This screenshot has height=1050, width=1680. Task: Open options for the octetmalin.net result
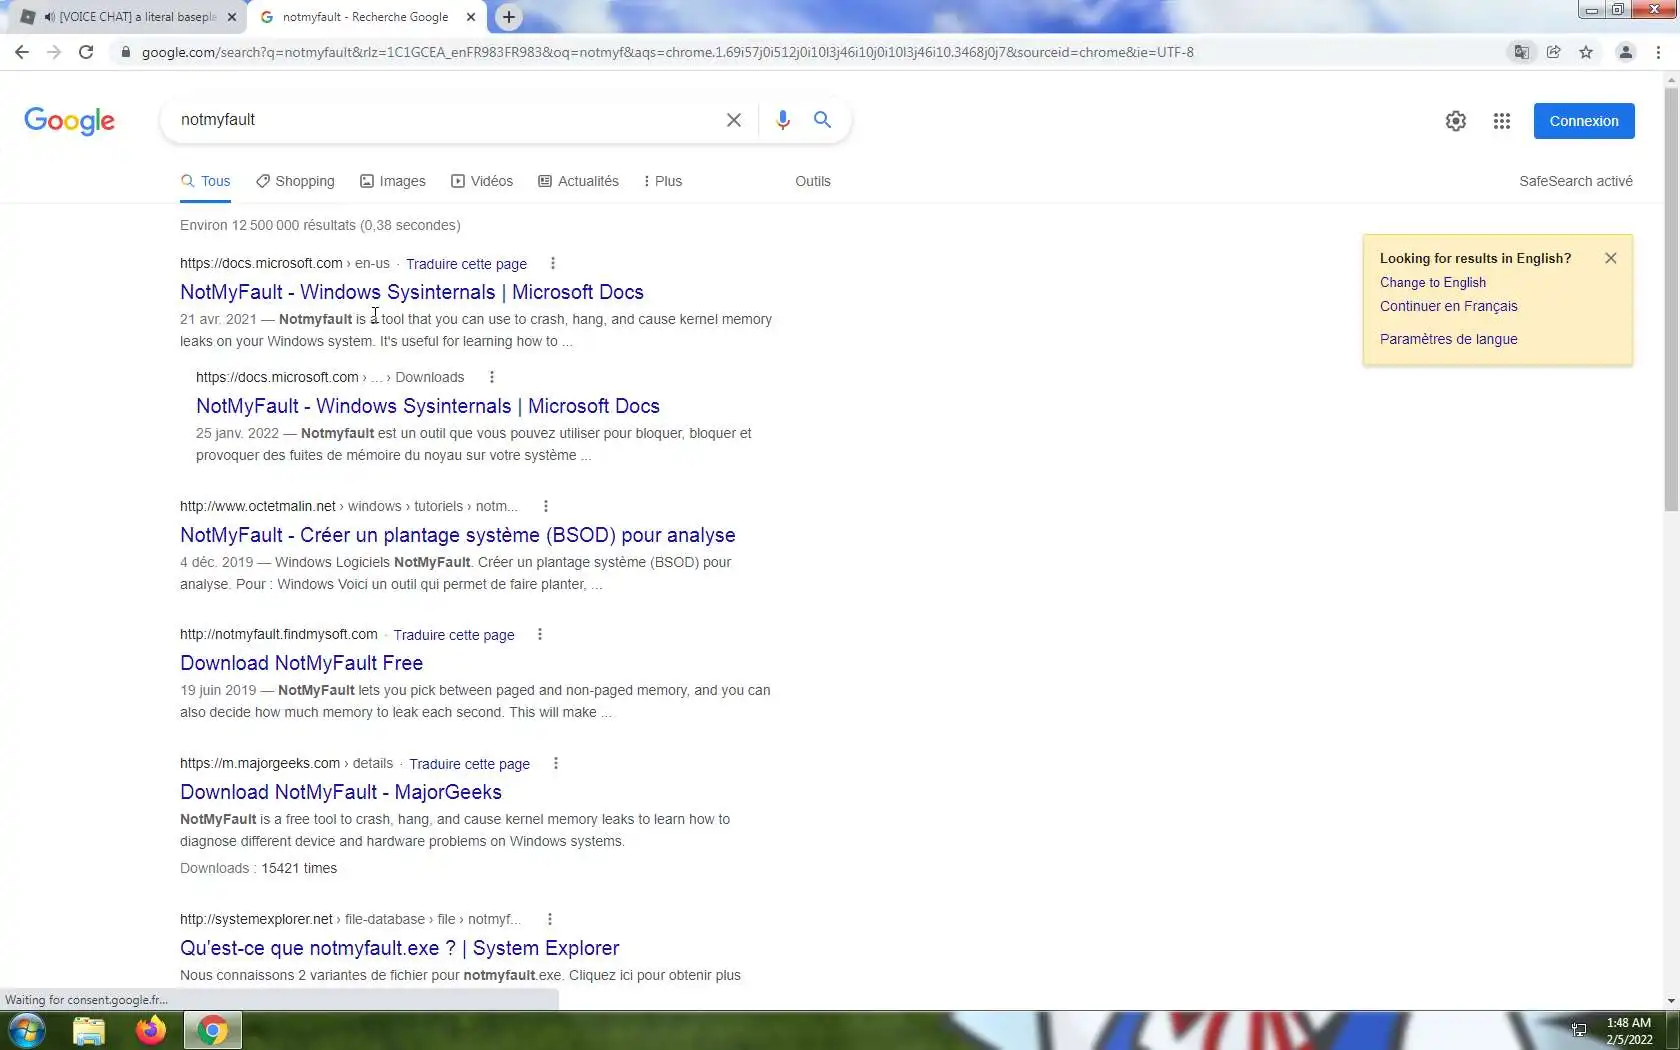pyautogui.click(x=546, y=506)
